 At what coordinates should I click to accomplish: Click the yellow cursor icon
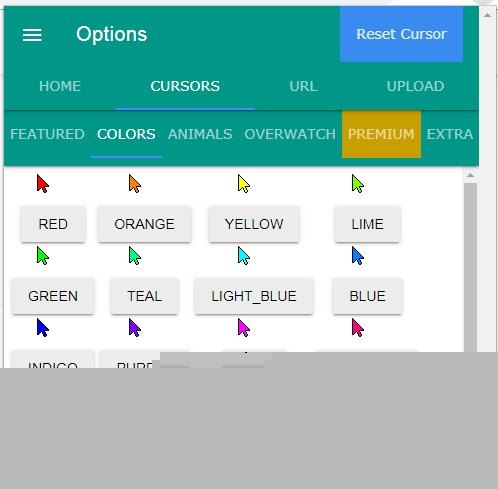244,184
